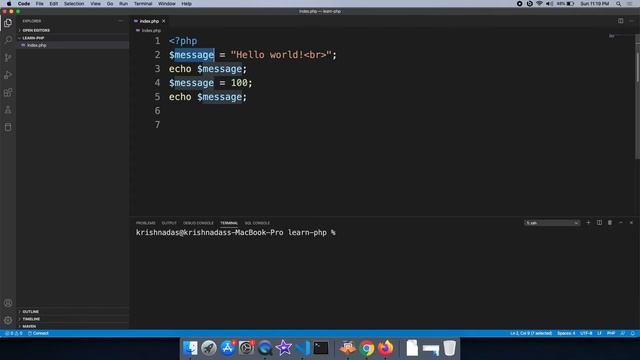
Task: Open the Help menu
Action: 187,4
